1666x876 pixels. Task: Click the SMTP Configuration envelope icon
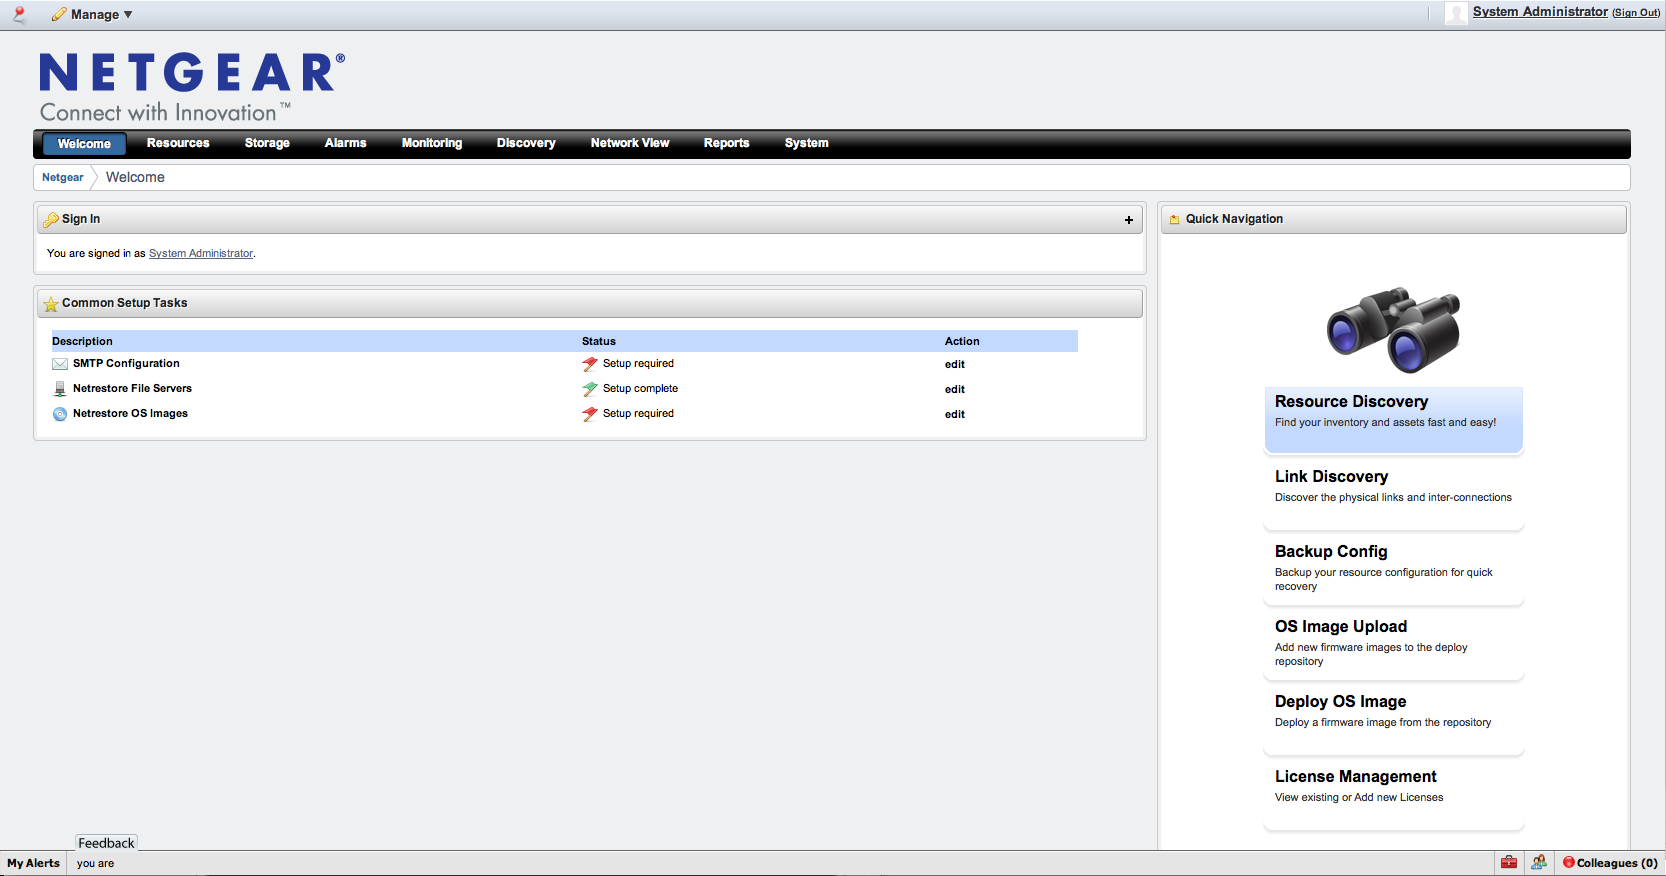coord(60,364)
